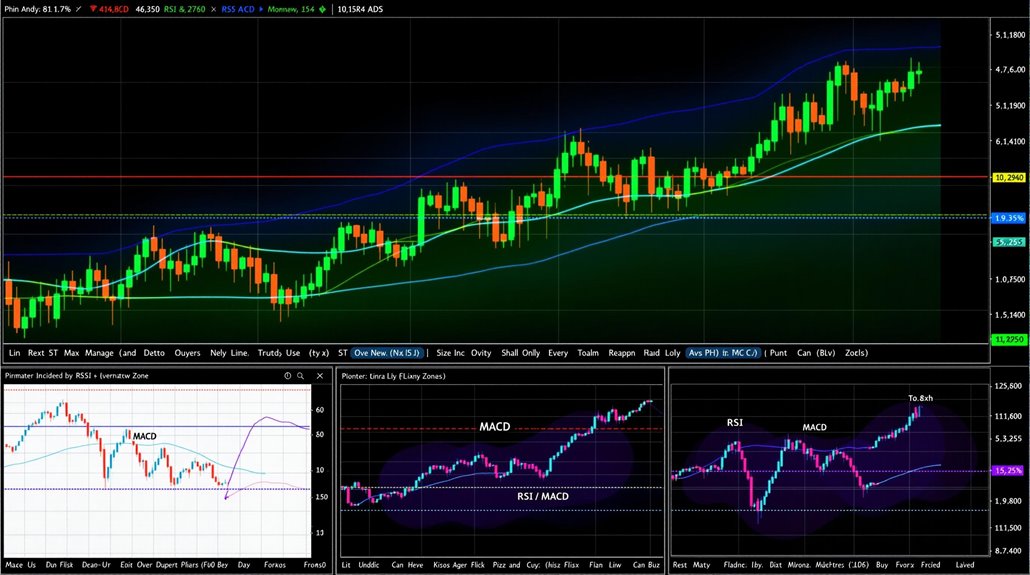Image resolution: width=1030 pixels, height=575 pixels.
Task: Click the red down-triangle icon beside 414,8CD
Action: click(x=93, y=9)
